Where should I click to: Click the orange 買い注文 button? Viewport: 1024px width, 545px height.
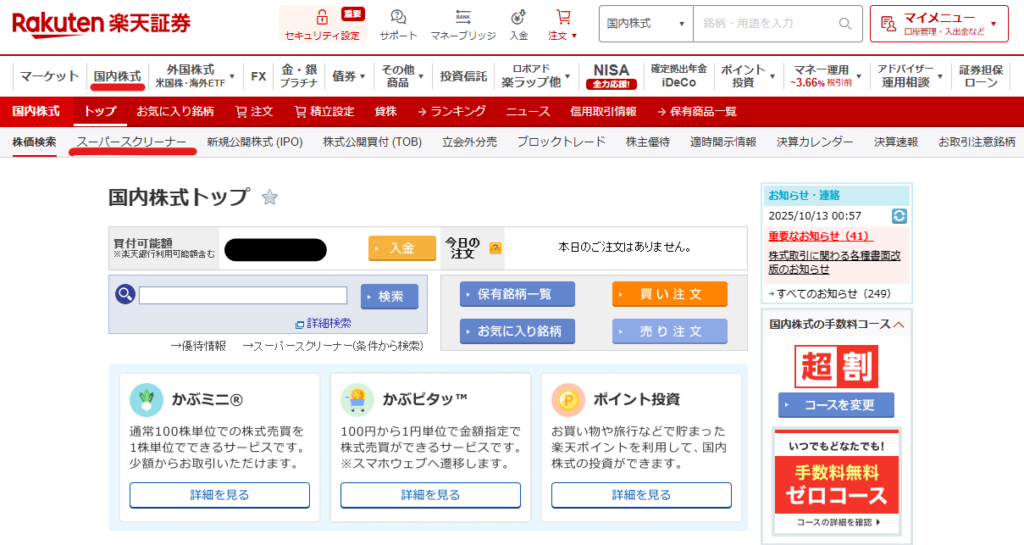669,294
